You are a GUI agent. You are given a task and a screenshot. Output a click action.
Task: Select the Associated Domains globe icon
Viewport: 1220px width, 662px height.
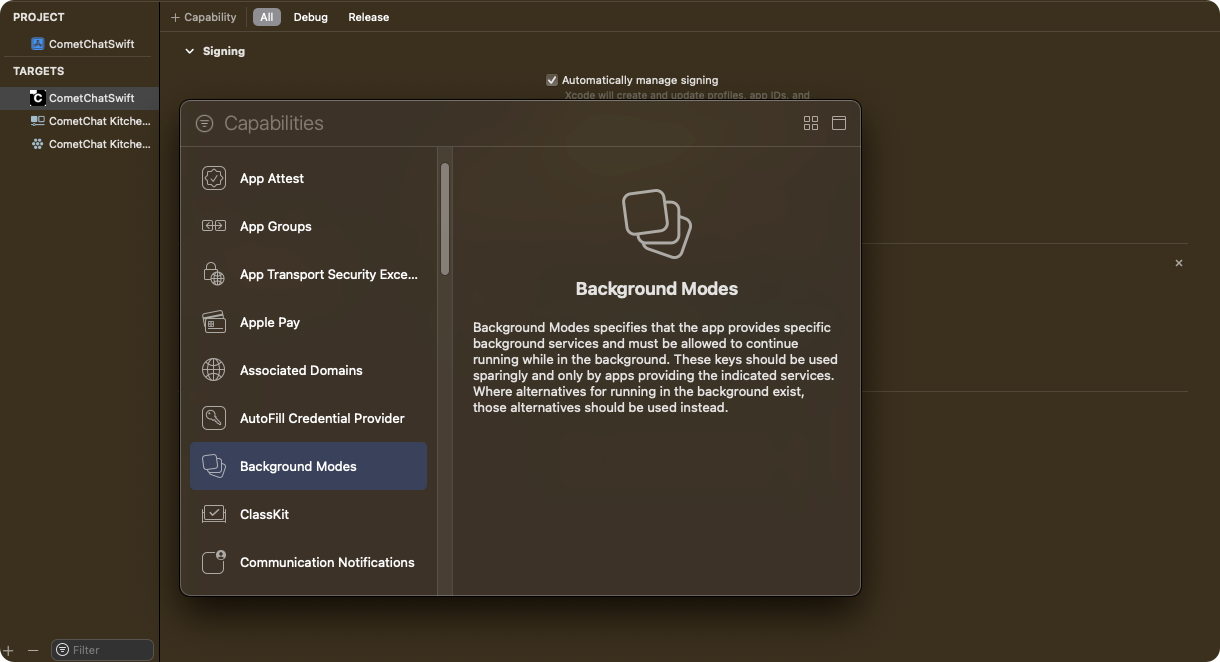[214, 370]
